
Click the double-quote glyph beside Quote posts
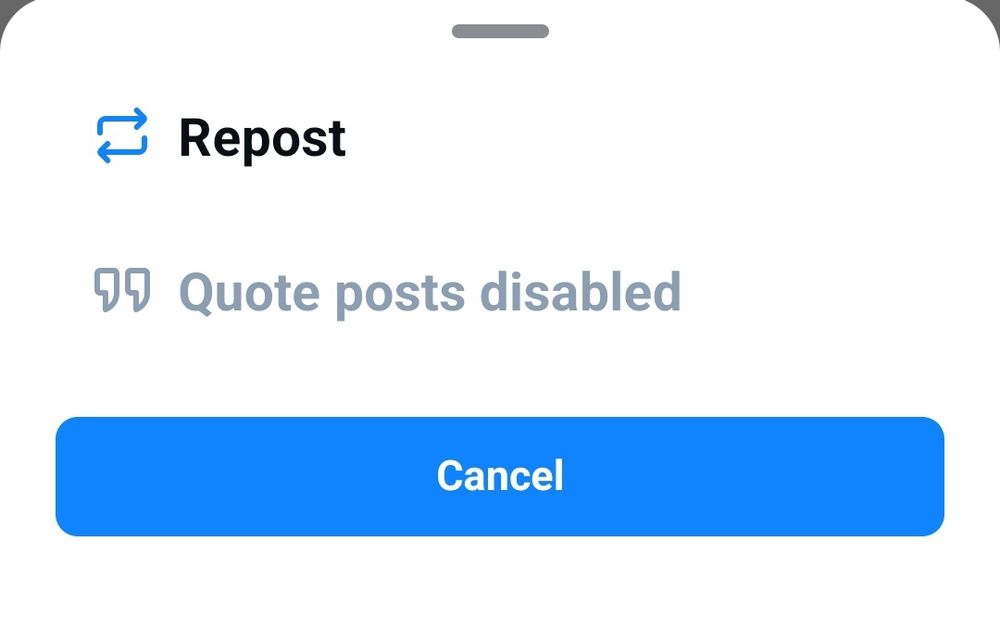pyautogui.click(x=122, y=290)
